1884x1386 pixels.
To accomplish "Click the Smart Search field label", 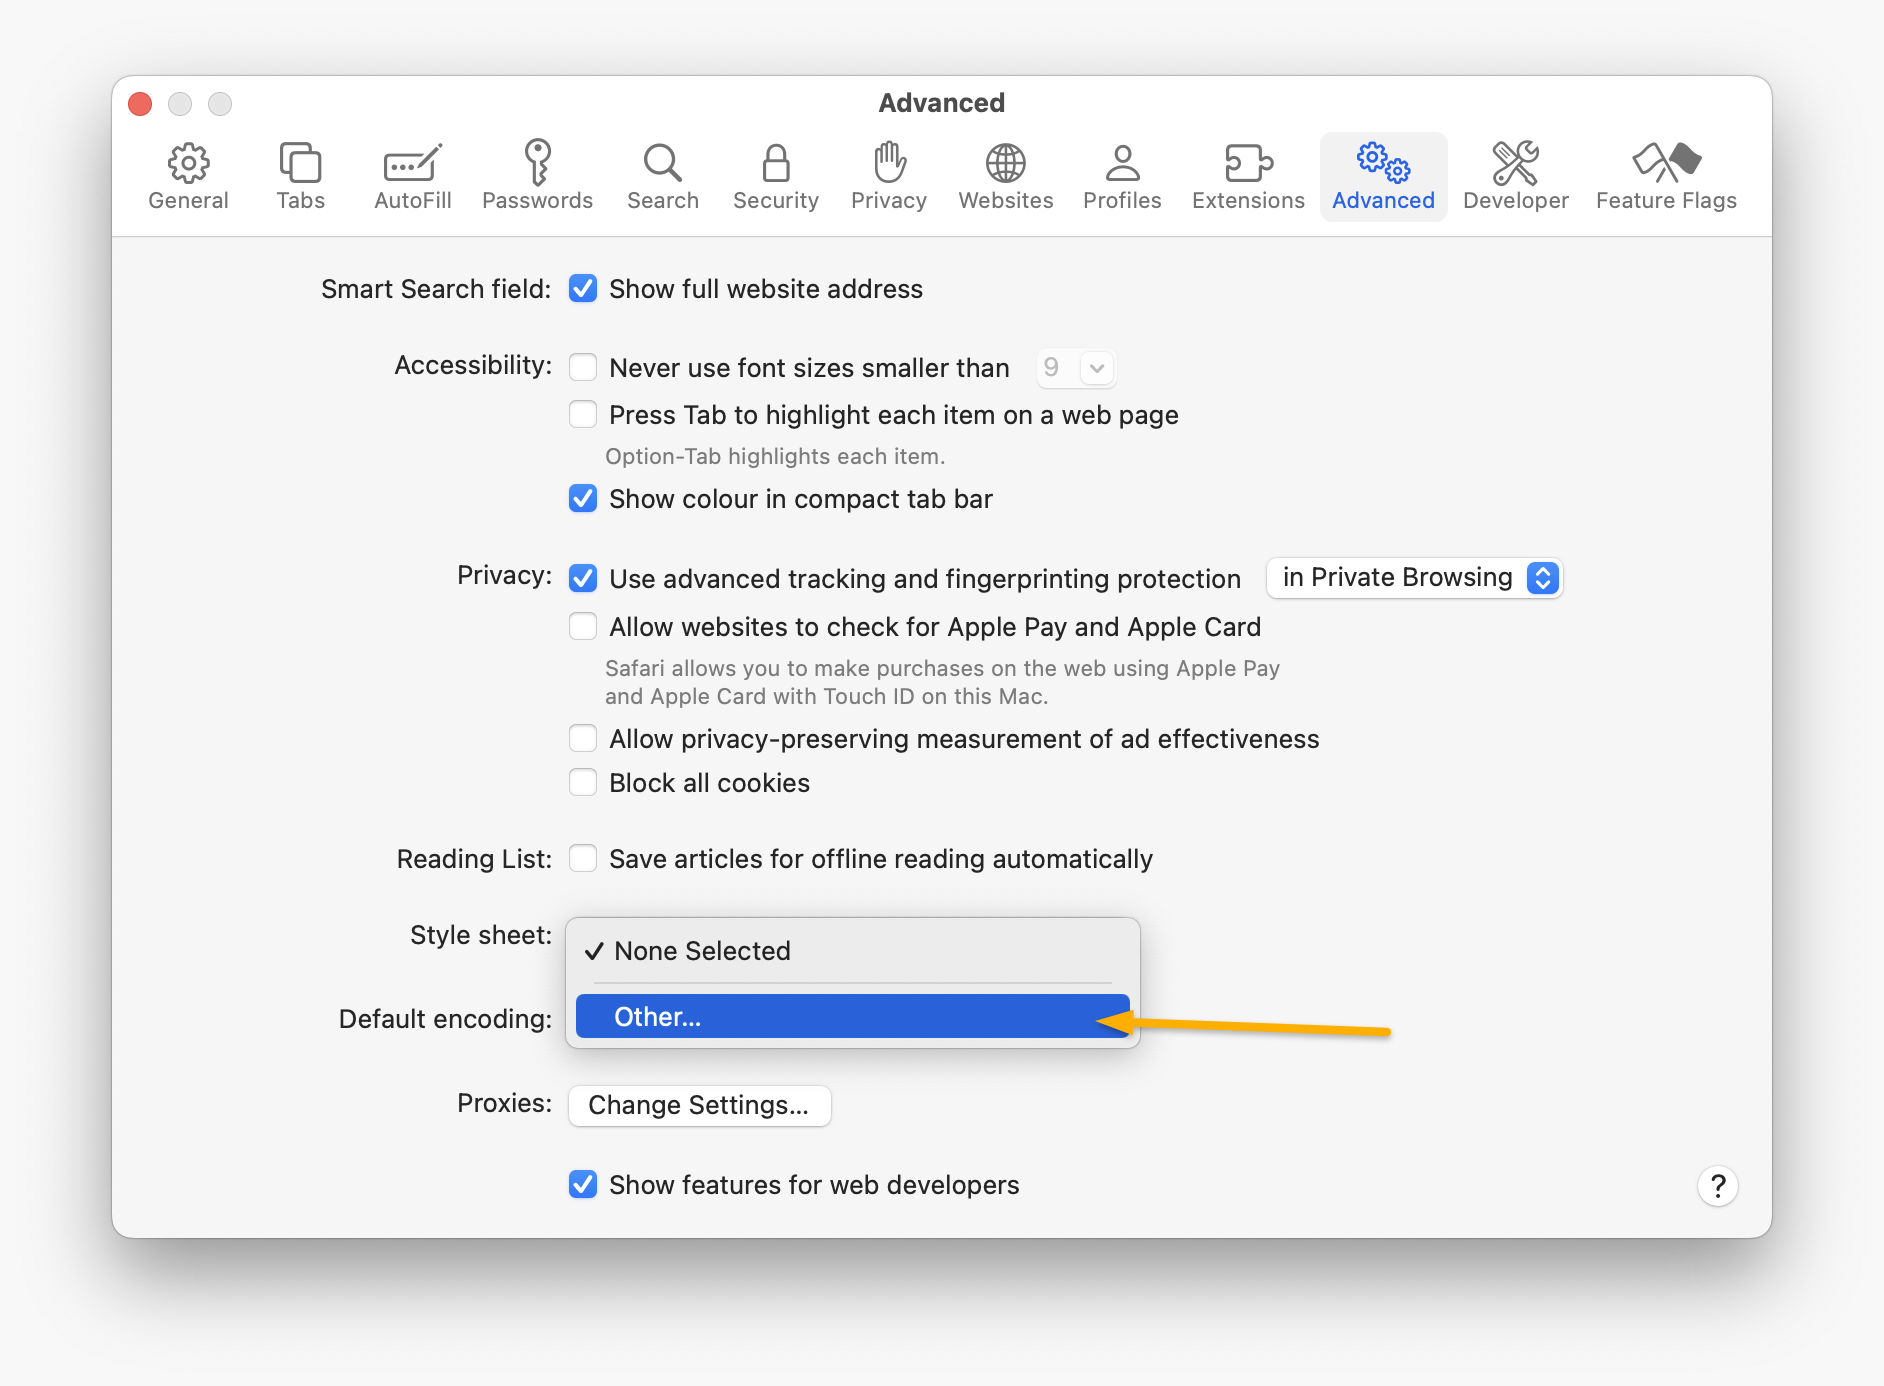I will 436,289.
